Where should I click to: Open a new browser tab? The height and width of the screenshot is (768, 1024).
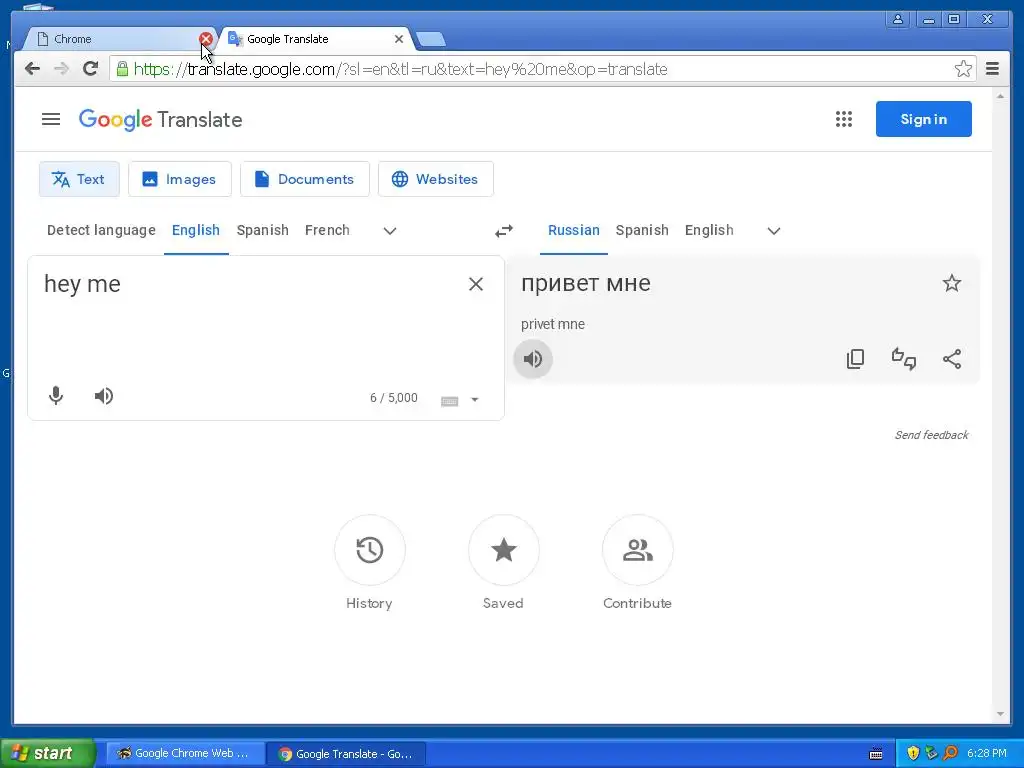pos(431,39)
